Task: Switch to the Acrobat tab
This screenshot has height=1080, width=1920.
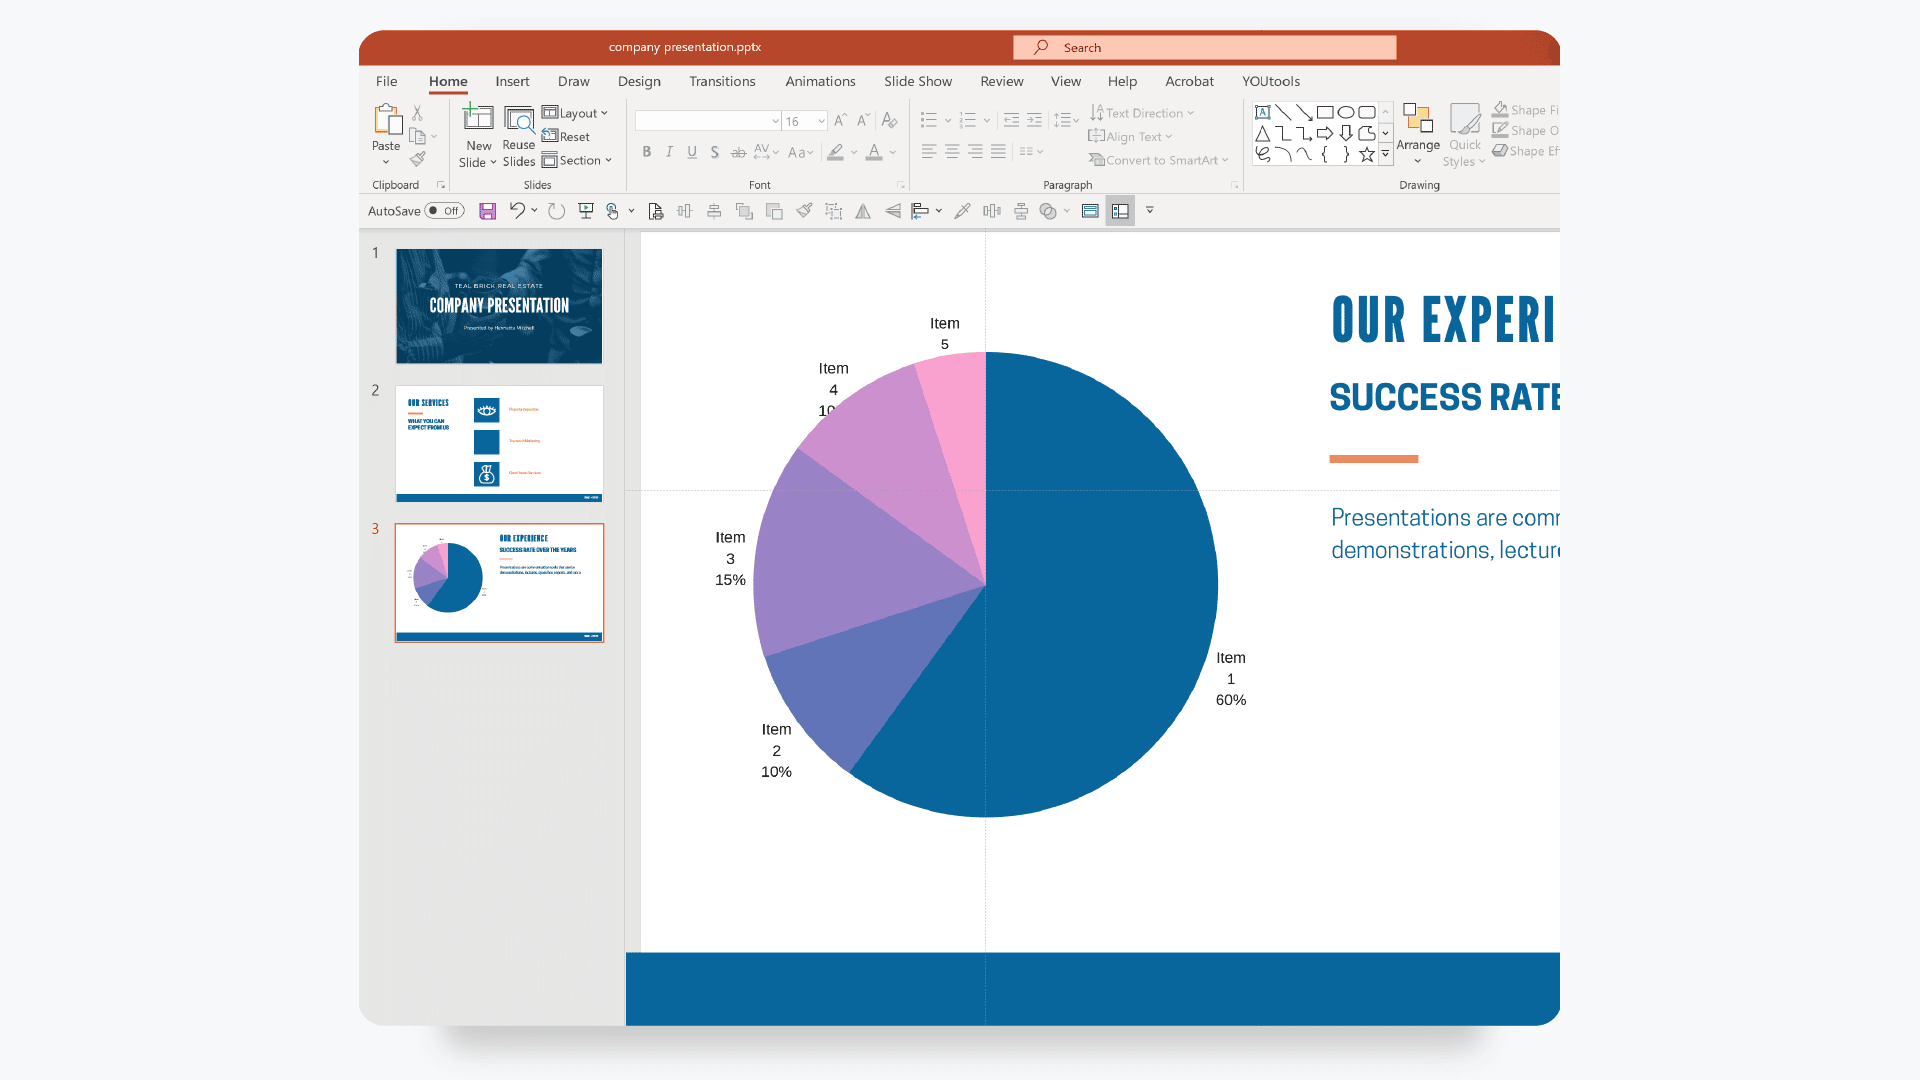Action: 1189,81
